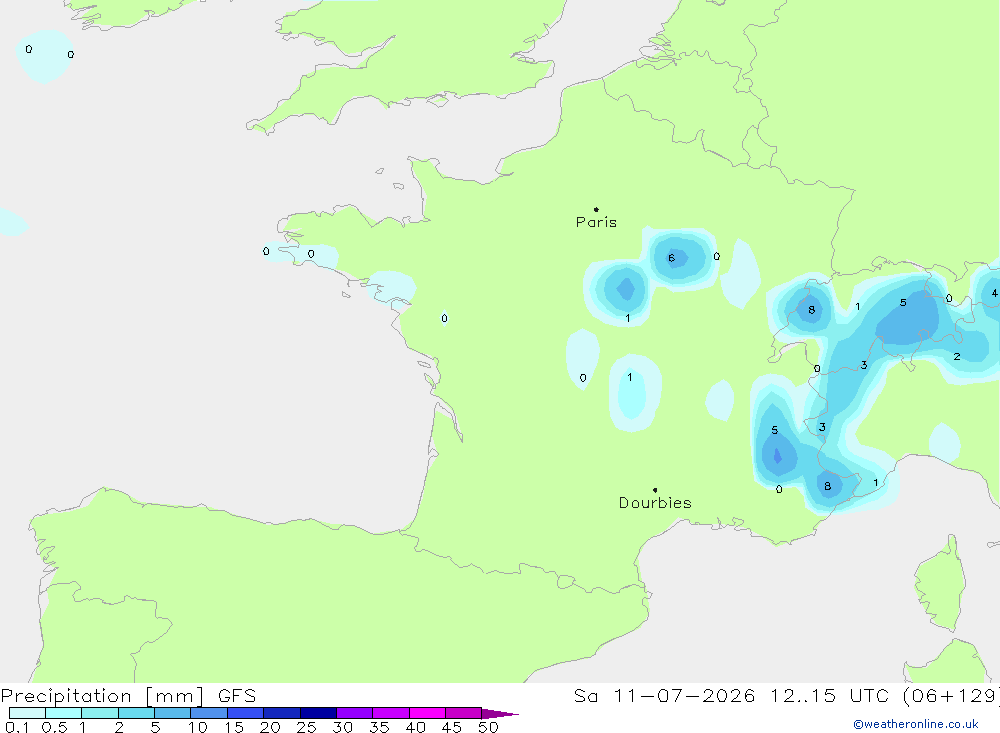Click the 35 legend scale label
Image resolution: width=1000 pixels, height=733 pixels.
click(379, 727)
